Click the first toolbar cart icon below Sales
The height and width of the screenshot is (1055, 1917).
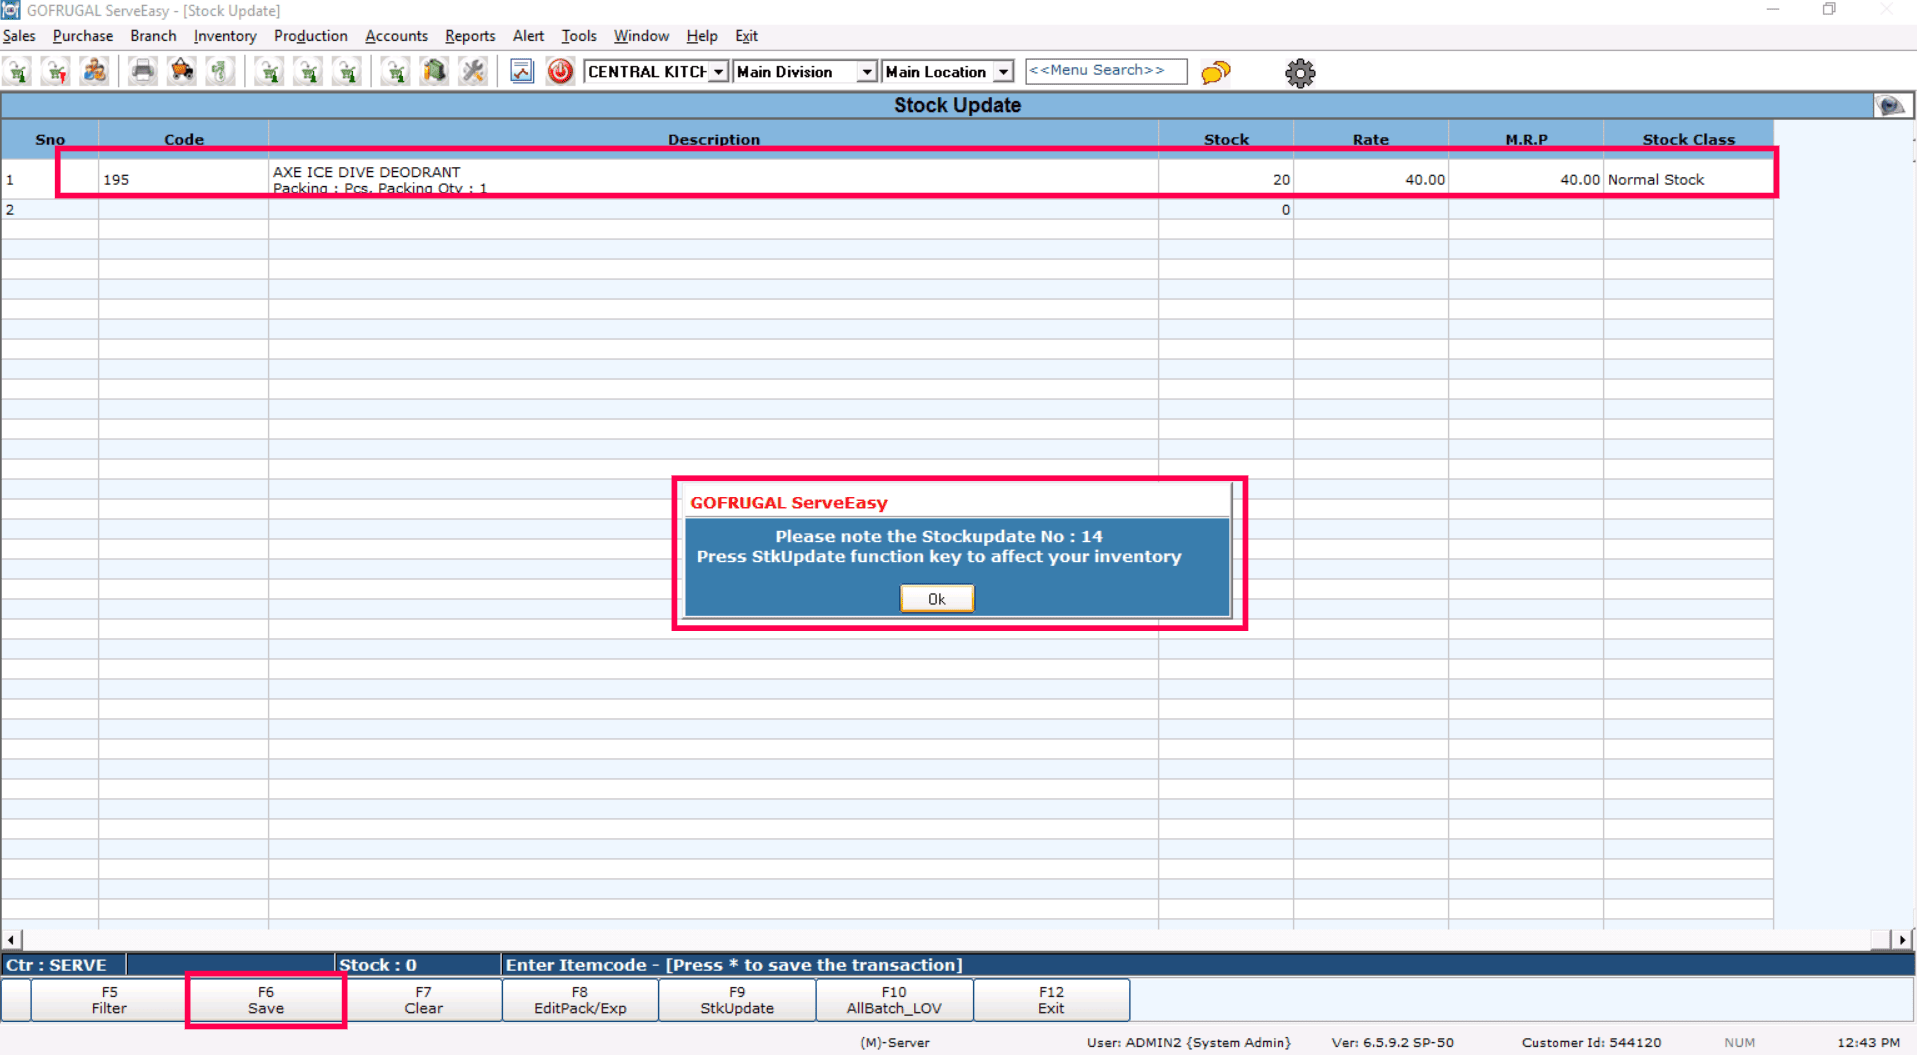[x=18, y=72]
